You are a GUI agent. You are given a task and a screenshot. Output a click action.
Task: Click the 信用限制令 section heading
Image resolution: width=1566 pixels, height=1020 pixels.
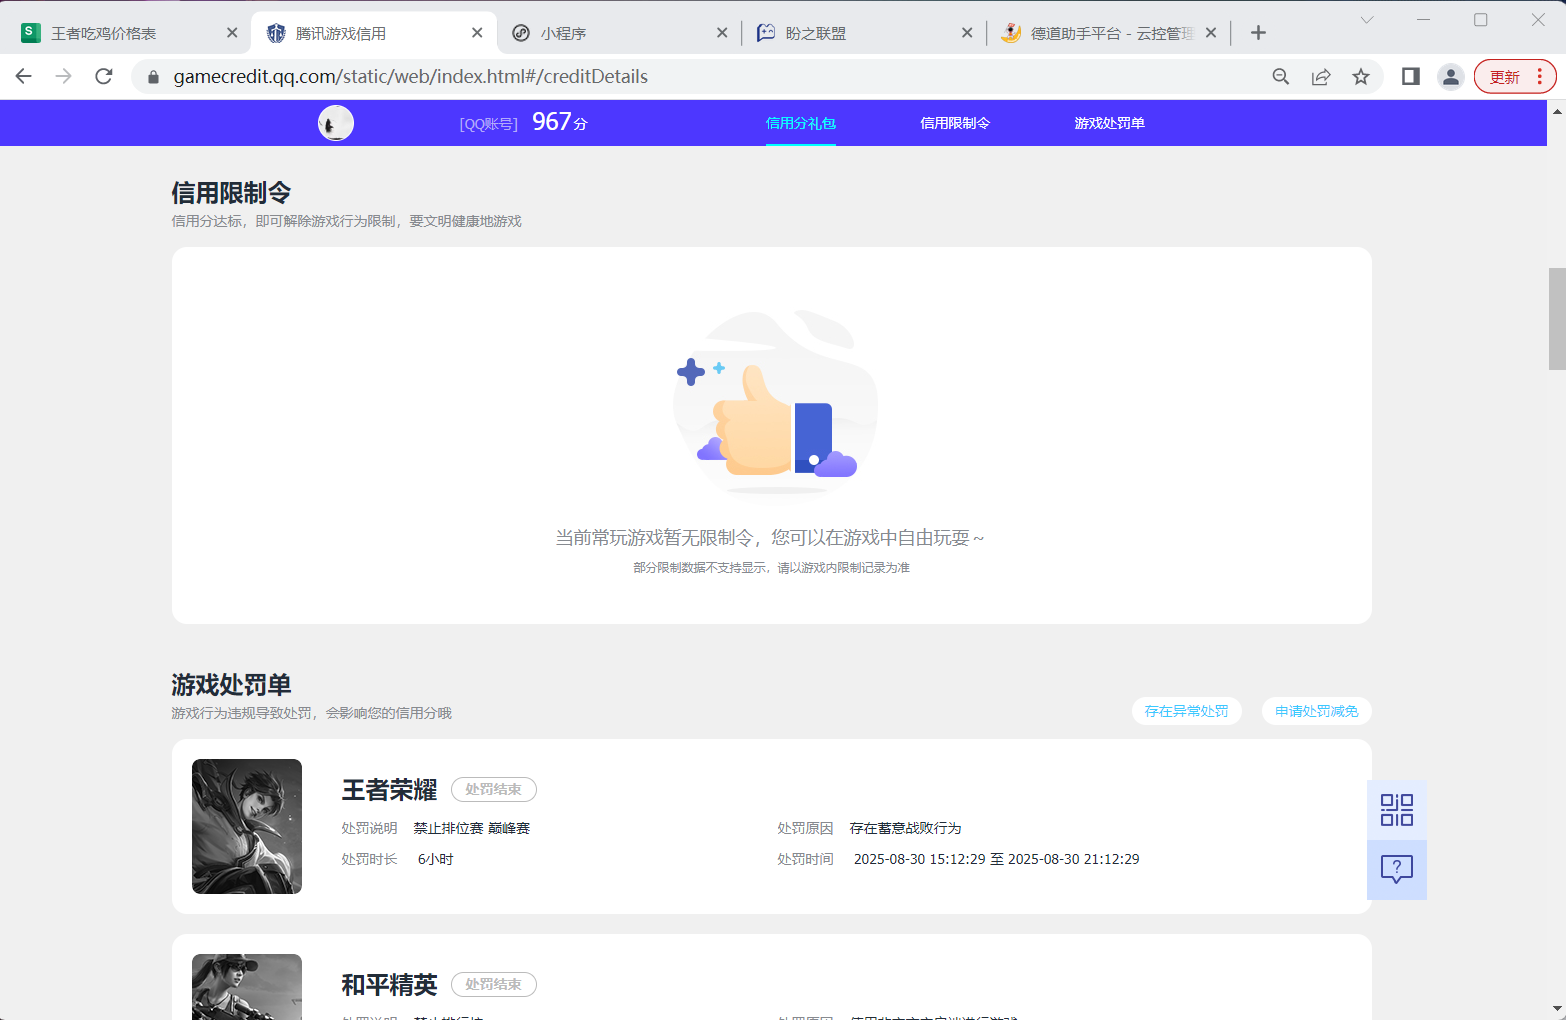[231, 192]
